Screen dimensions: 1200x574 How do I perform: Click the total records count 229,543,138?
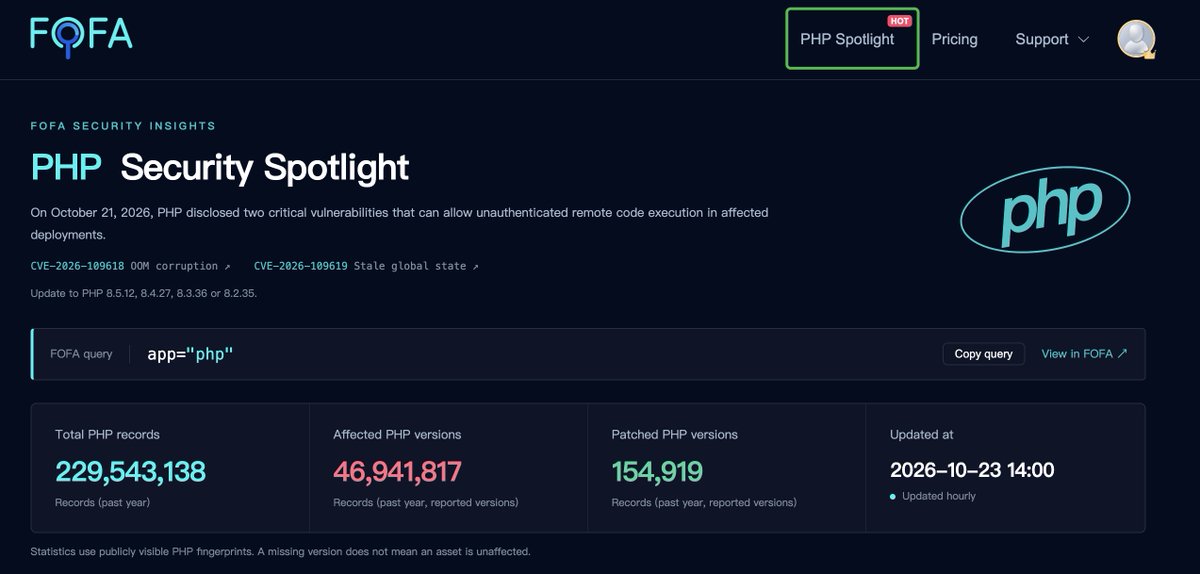130,471
